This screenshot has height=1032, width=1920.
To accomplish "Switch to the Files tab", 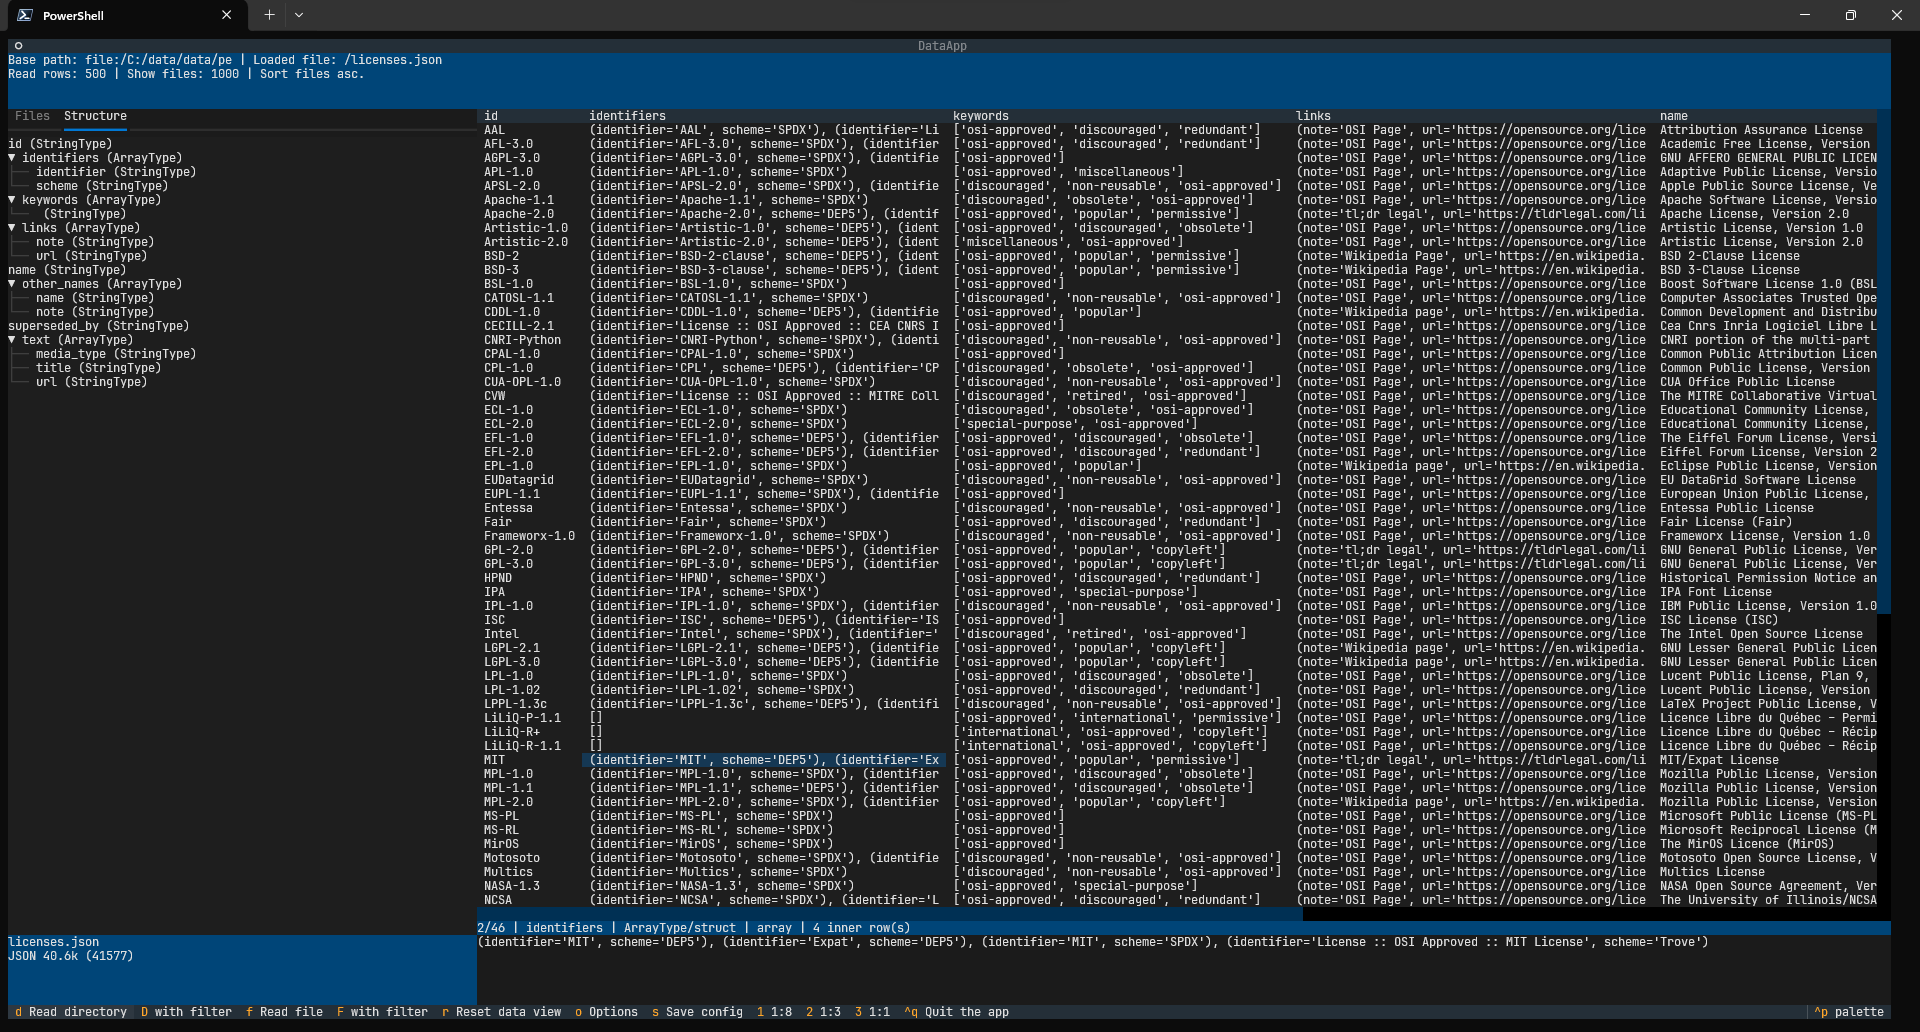I will (x=32, y=116).
